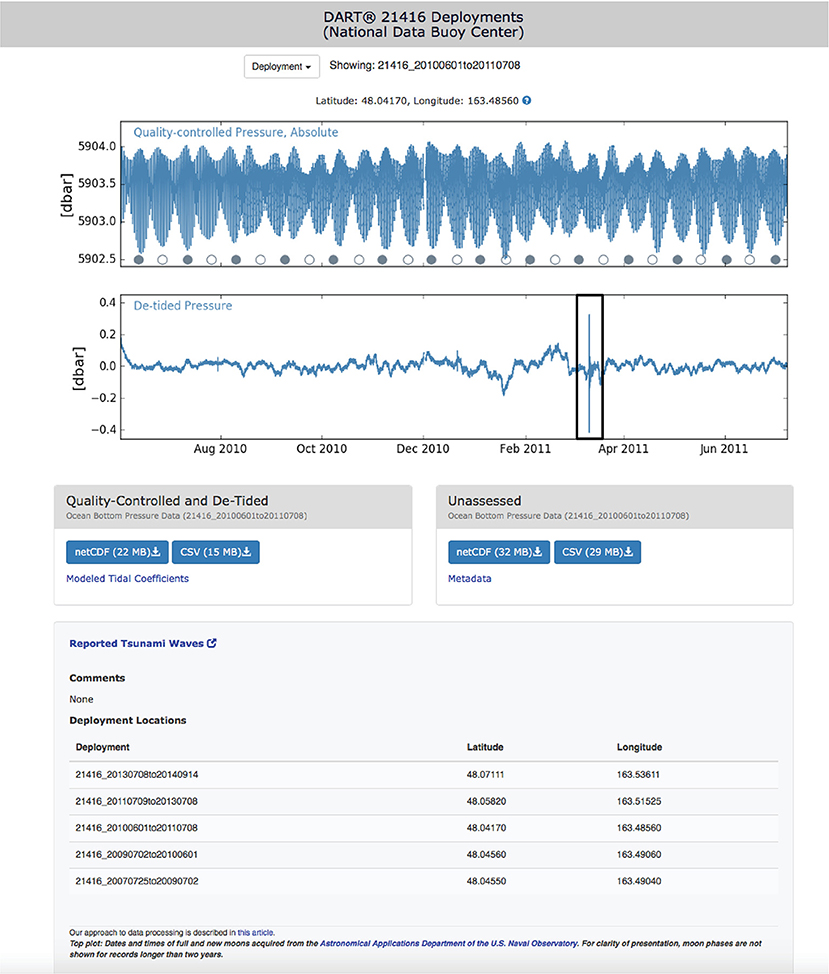Click the De-tided Pressure plot title
829x974 pixels.
pyautogui.click(x=183, y=306)
